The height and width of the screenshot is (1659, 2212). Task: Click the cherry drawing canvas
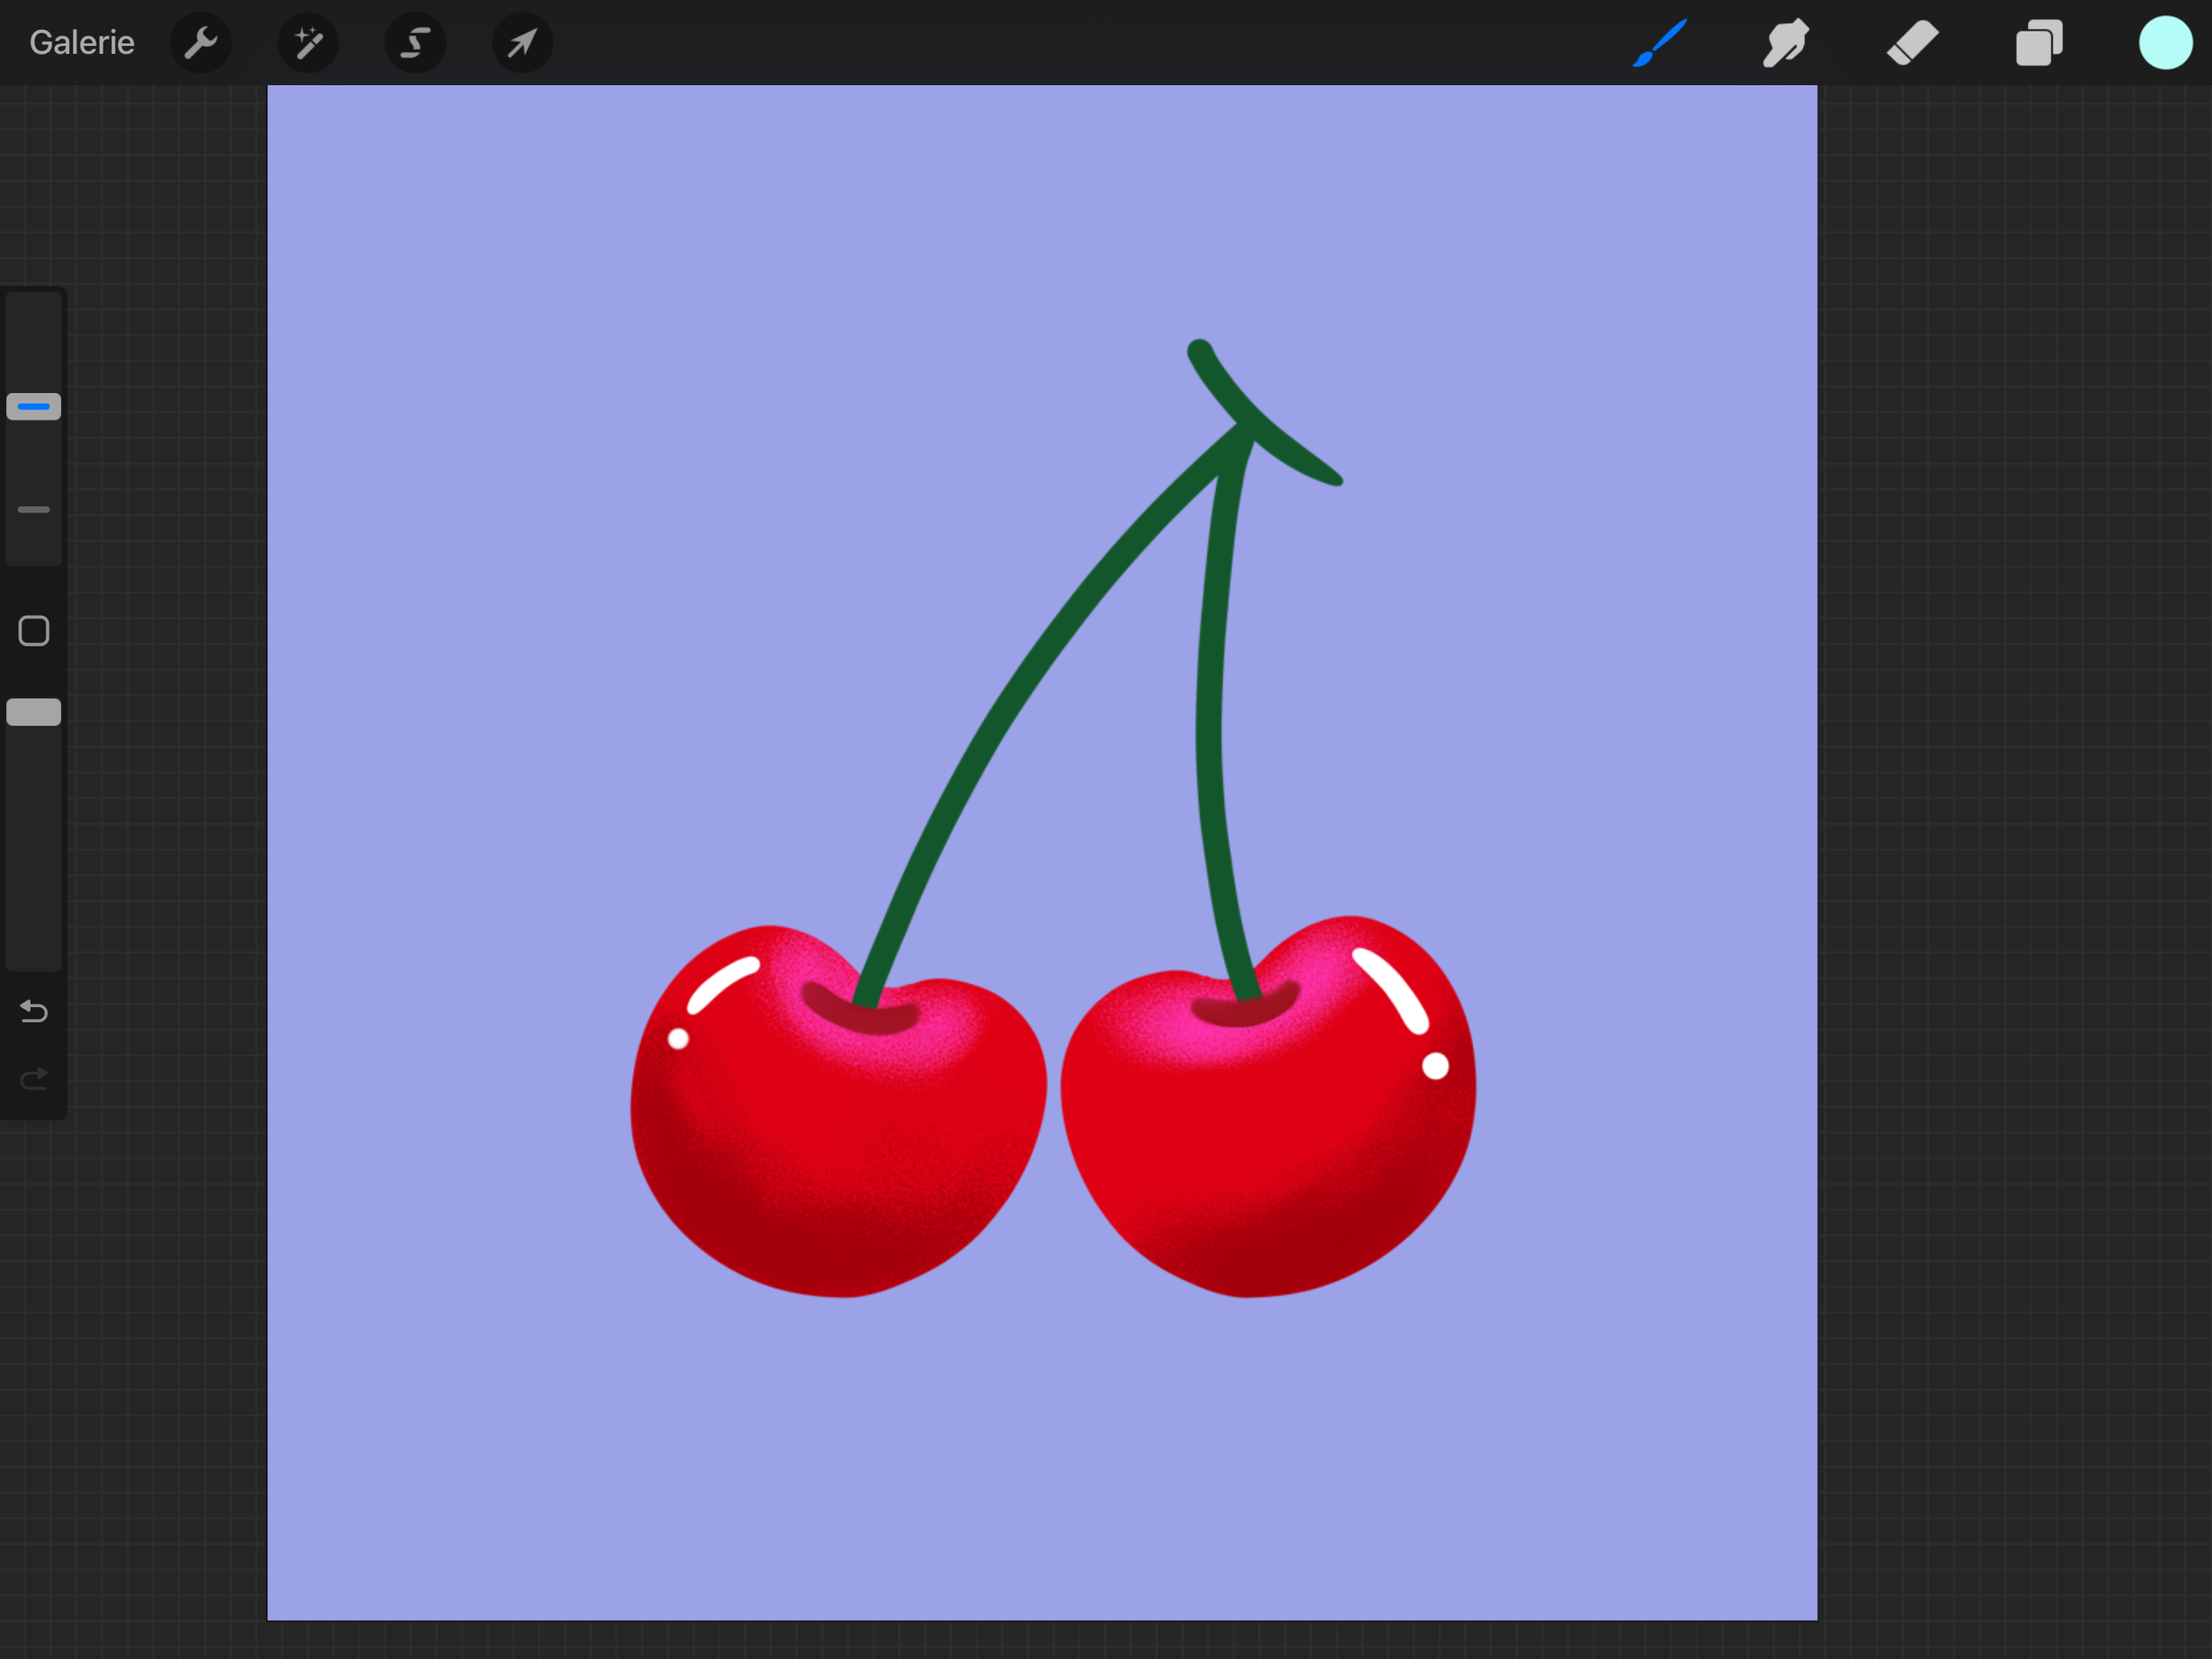click(1042, 852)
